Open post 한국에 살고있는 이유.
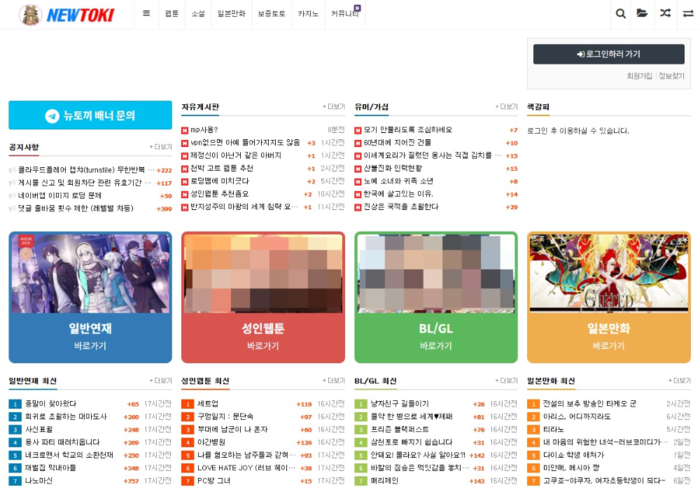The height and width of the screenshot is (499, 700). click(398, 194)
